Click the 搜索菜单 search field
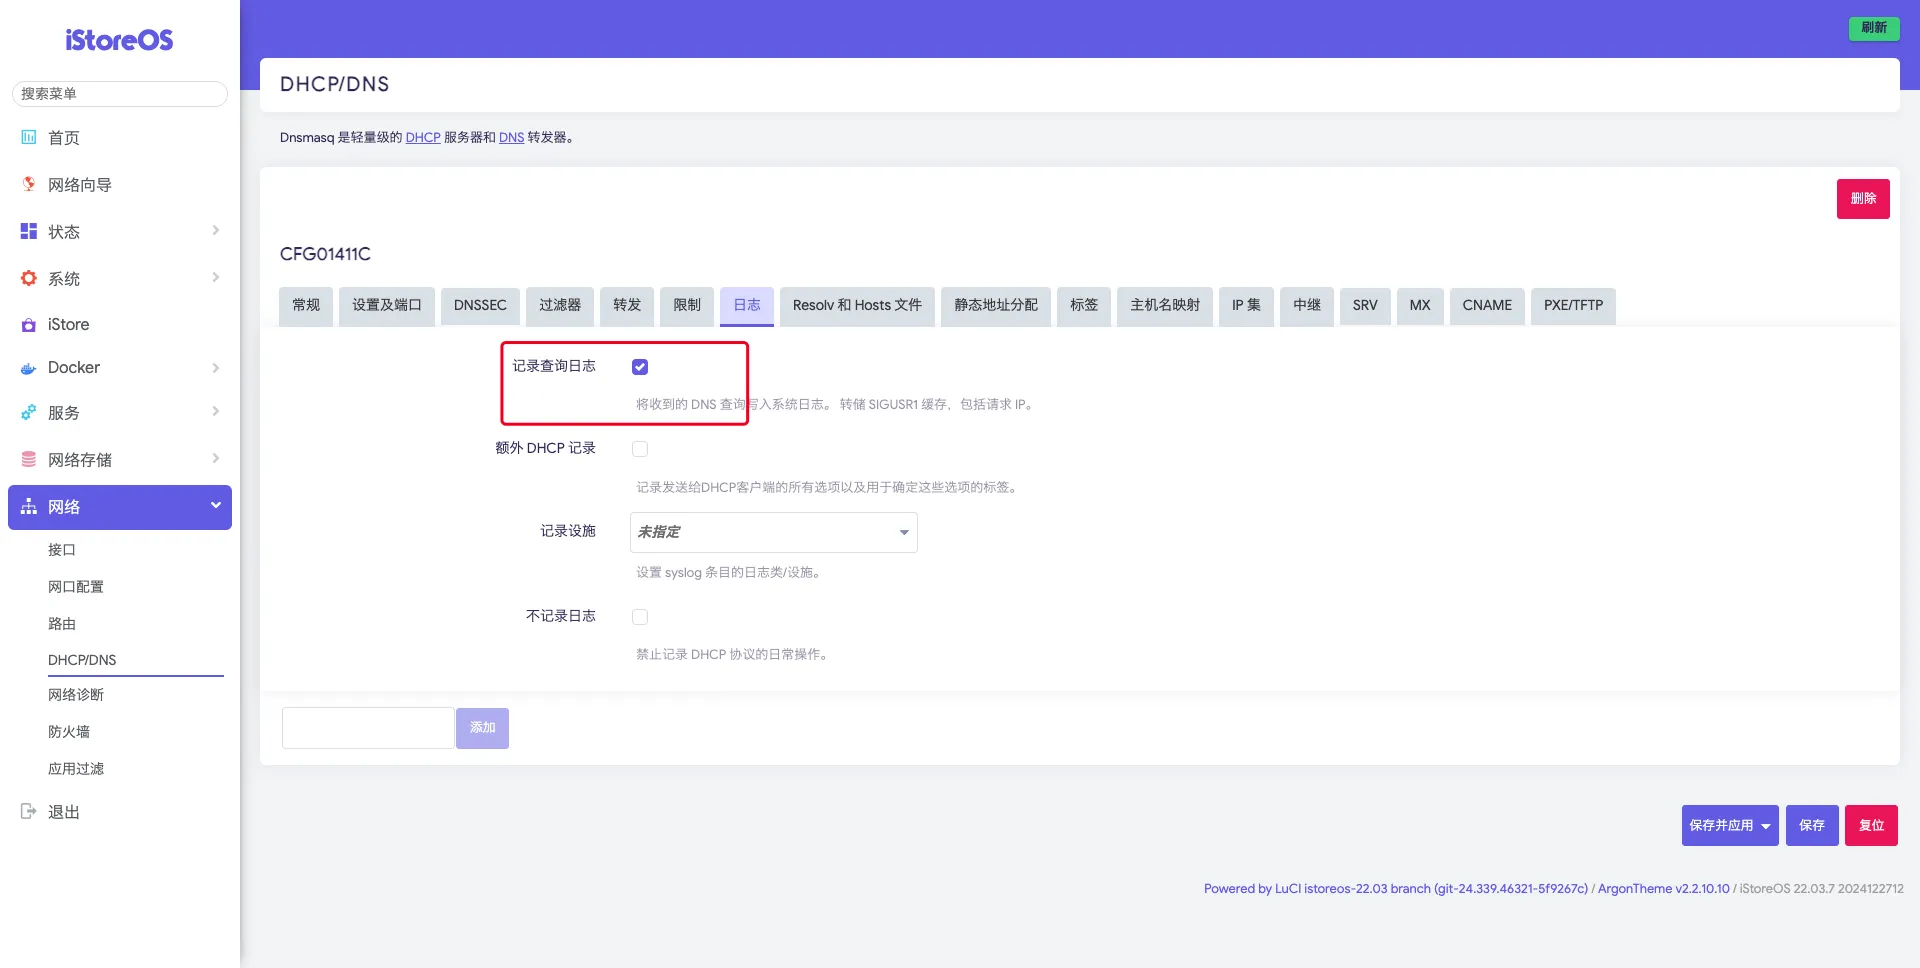This screenshot has height=968, width=1920. (120, 94)
